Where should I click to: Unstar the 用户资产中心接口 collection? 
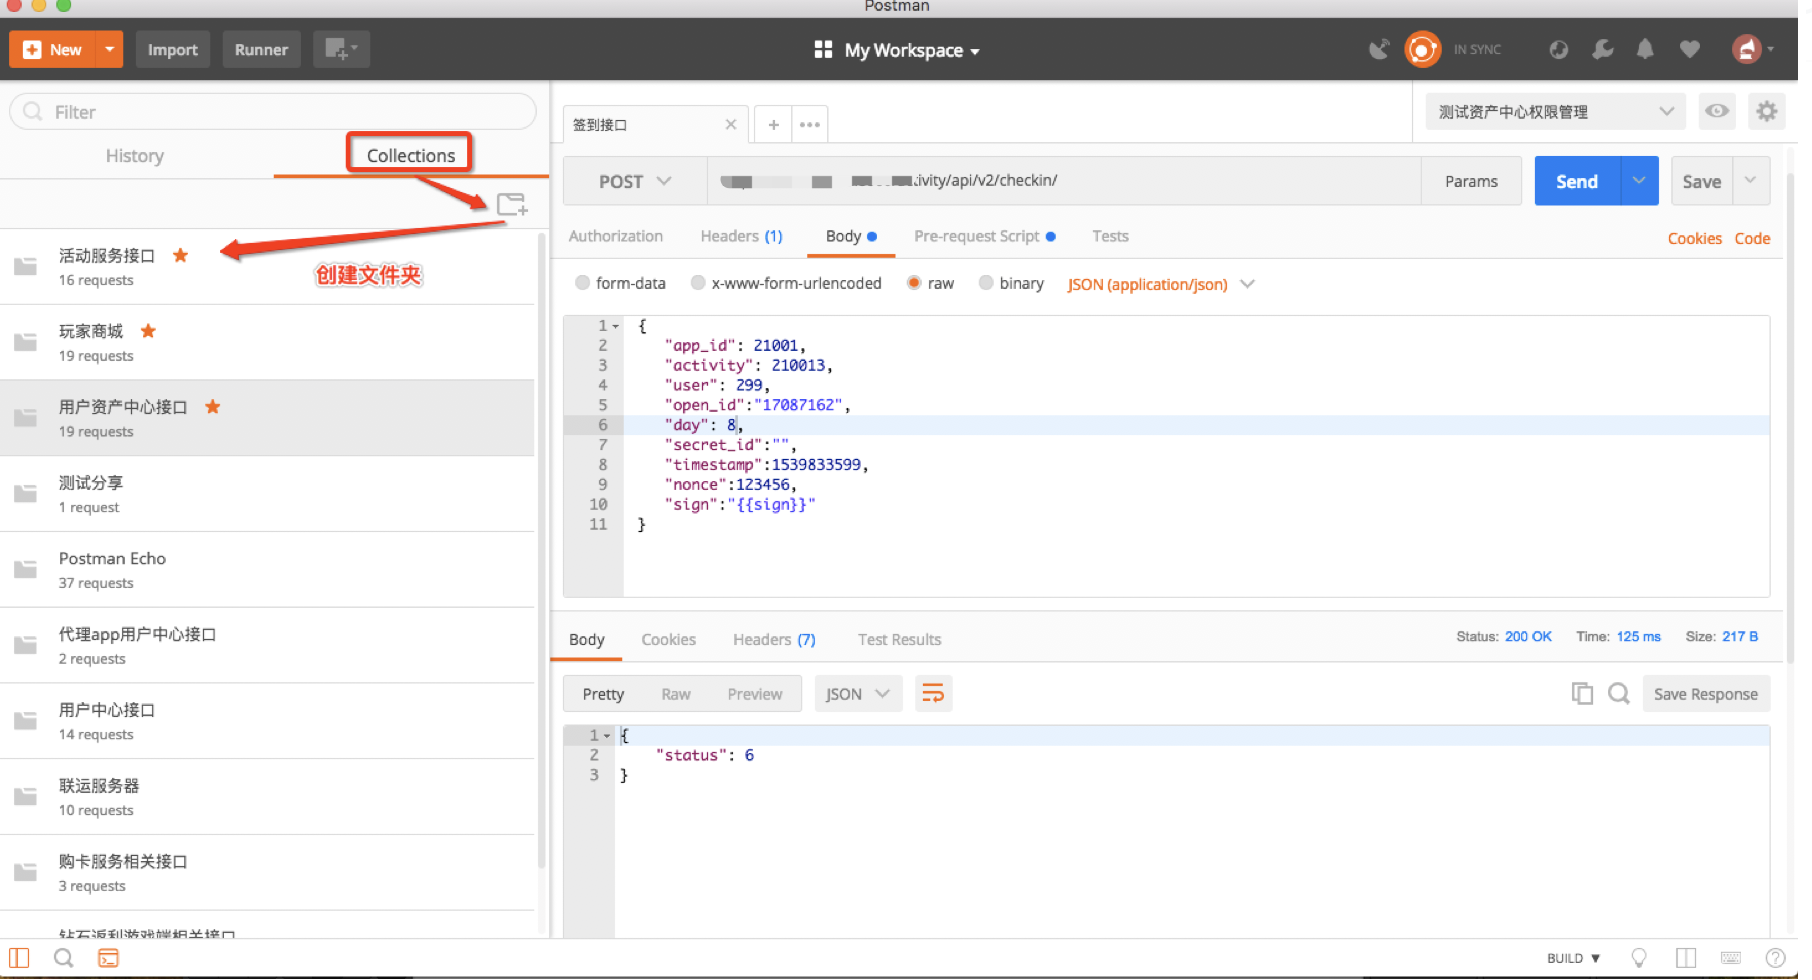[x=213, y=407]
